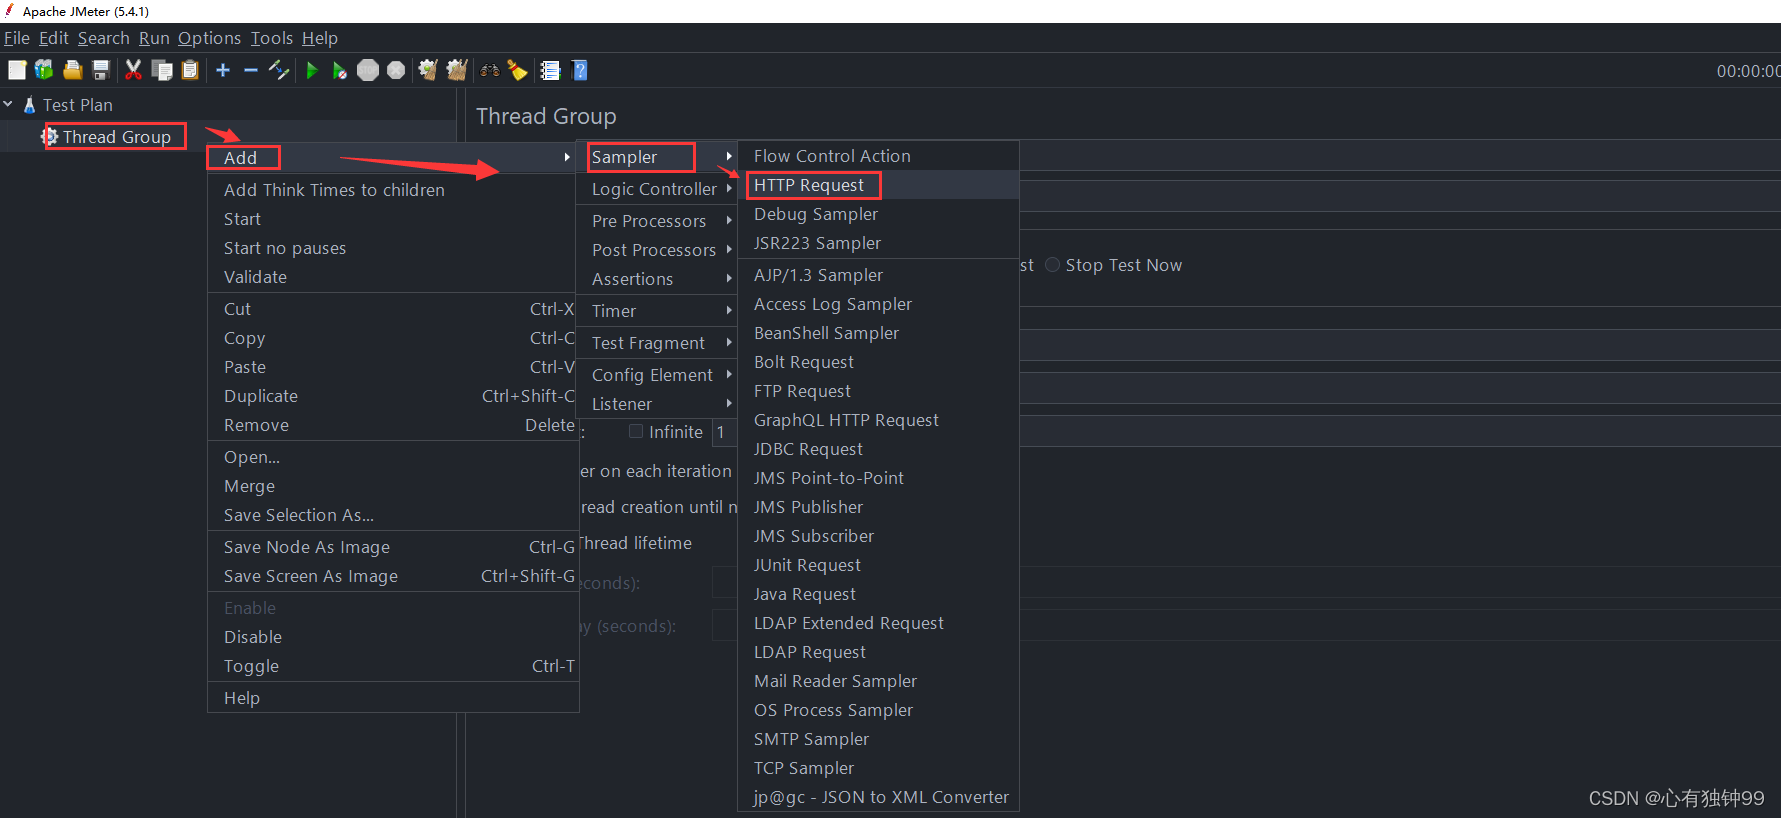Click the Clear All double broom icon
Image resolution: width=1781 pixels, height=818 pixels.
point(457,70)
